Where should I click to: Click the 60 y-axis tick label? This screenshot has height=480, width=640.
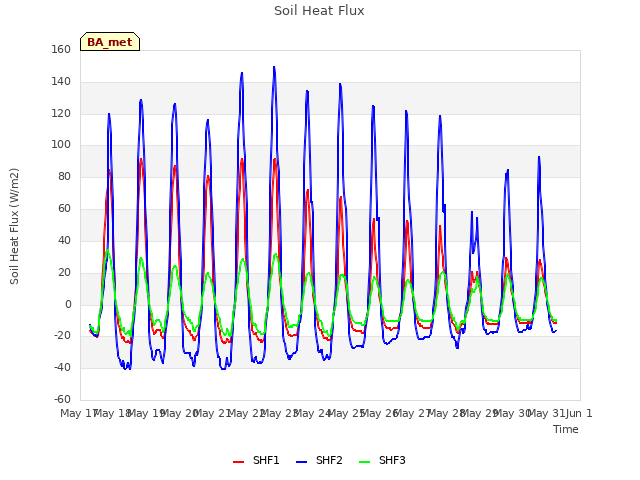[64, 208]
